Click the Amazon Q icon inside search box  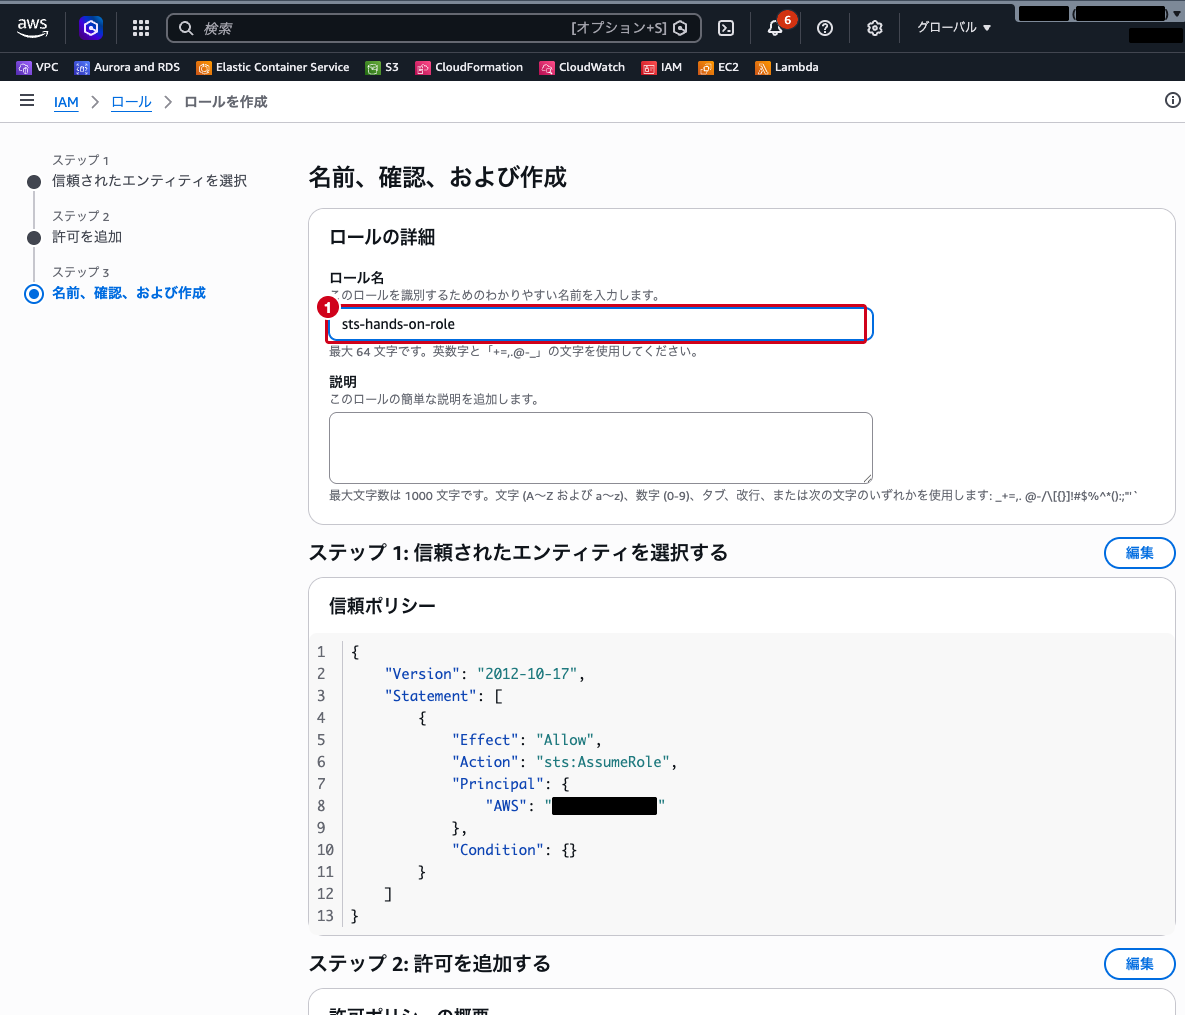[x=680, y=28]
